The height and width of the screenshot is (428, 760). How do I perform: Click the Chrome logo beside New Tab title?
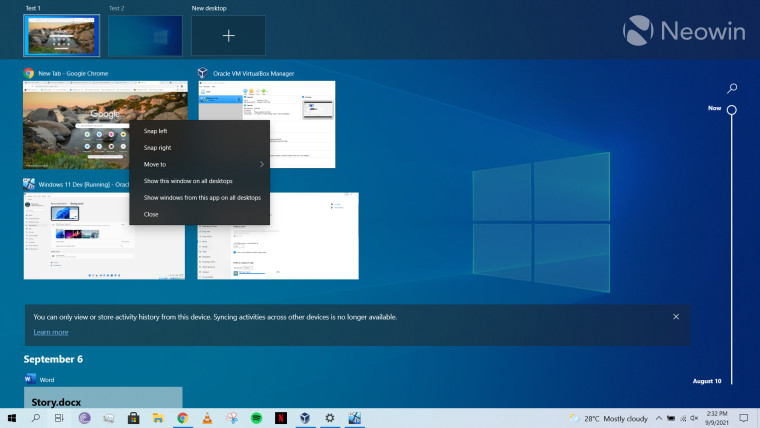(x=29, y=73)
